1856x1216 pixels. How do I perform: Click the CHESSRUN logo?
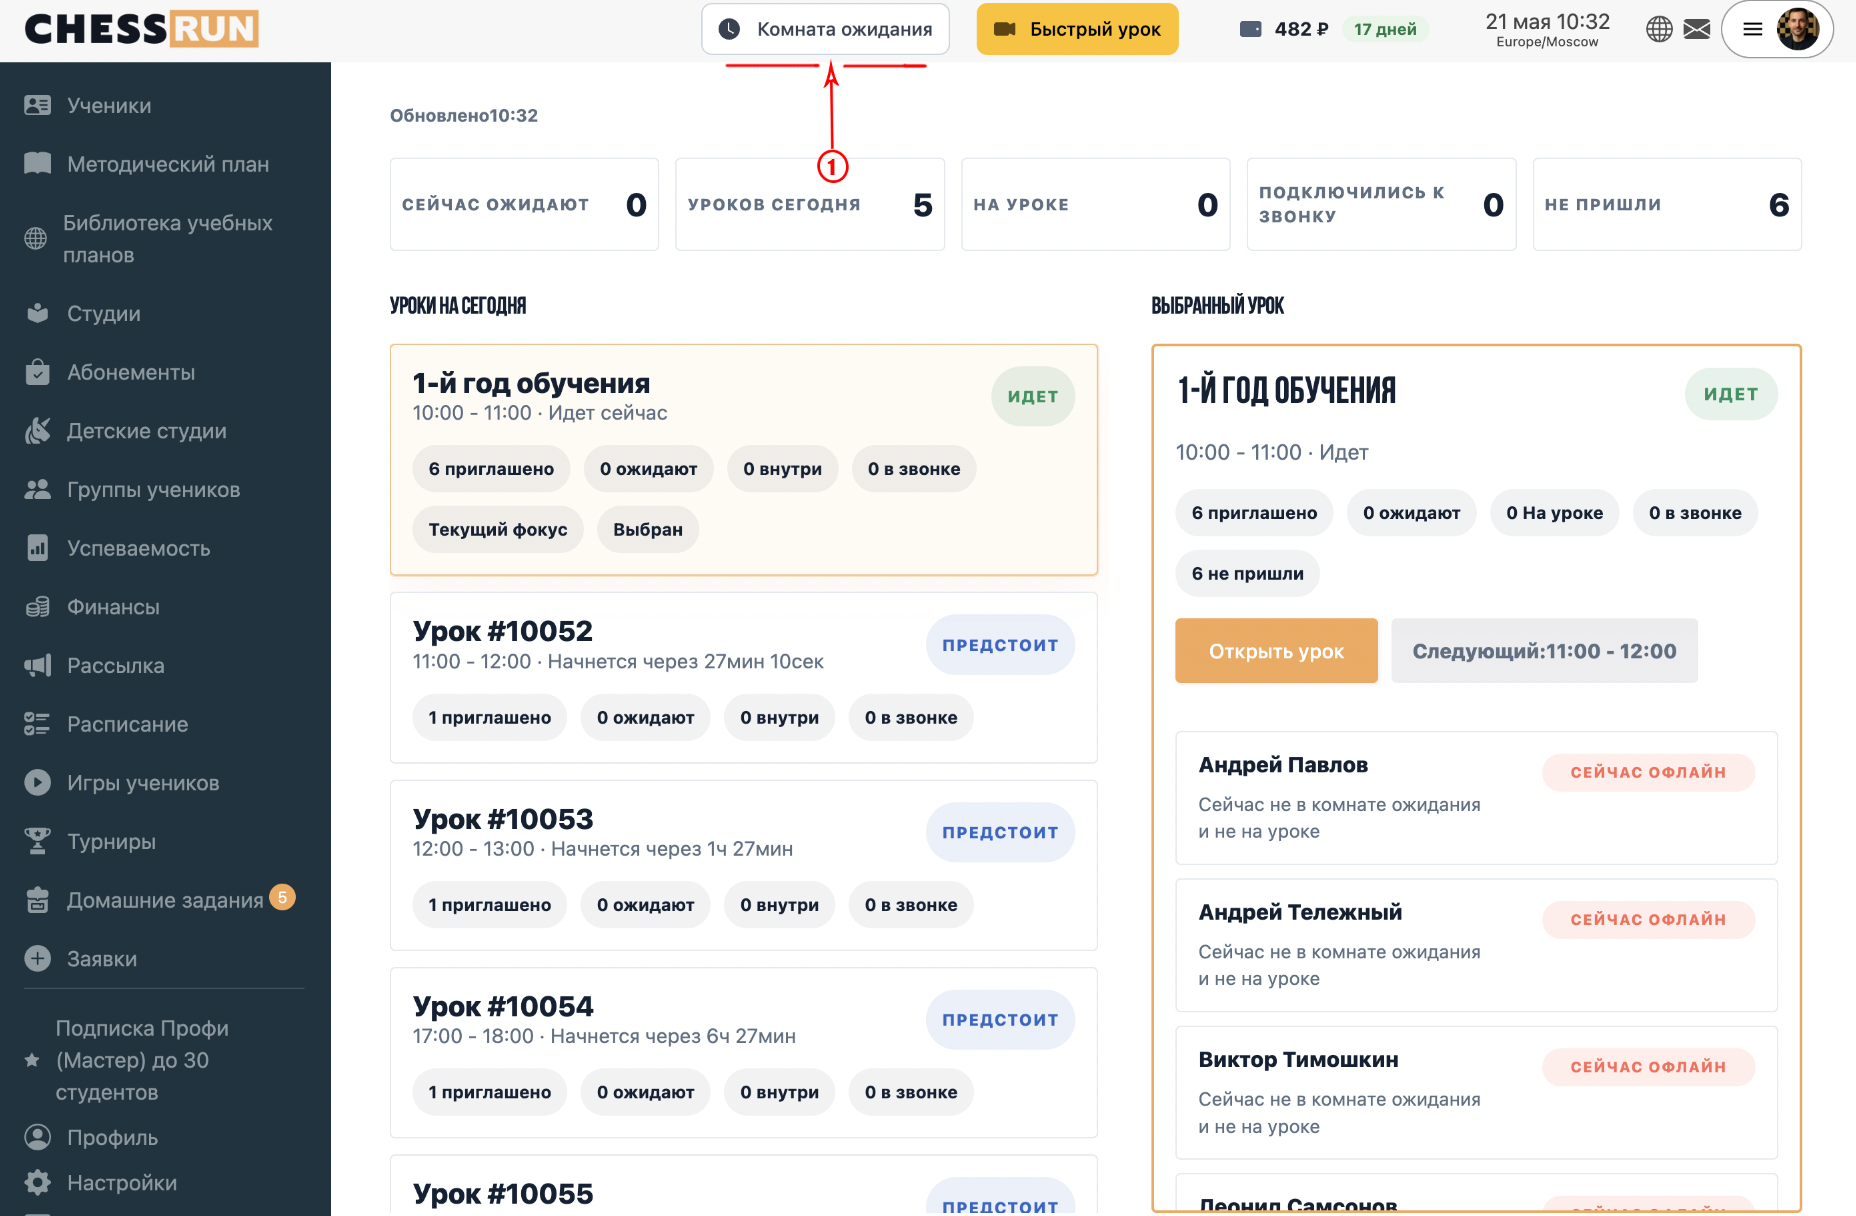pos(141,29)
